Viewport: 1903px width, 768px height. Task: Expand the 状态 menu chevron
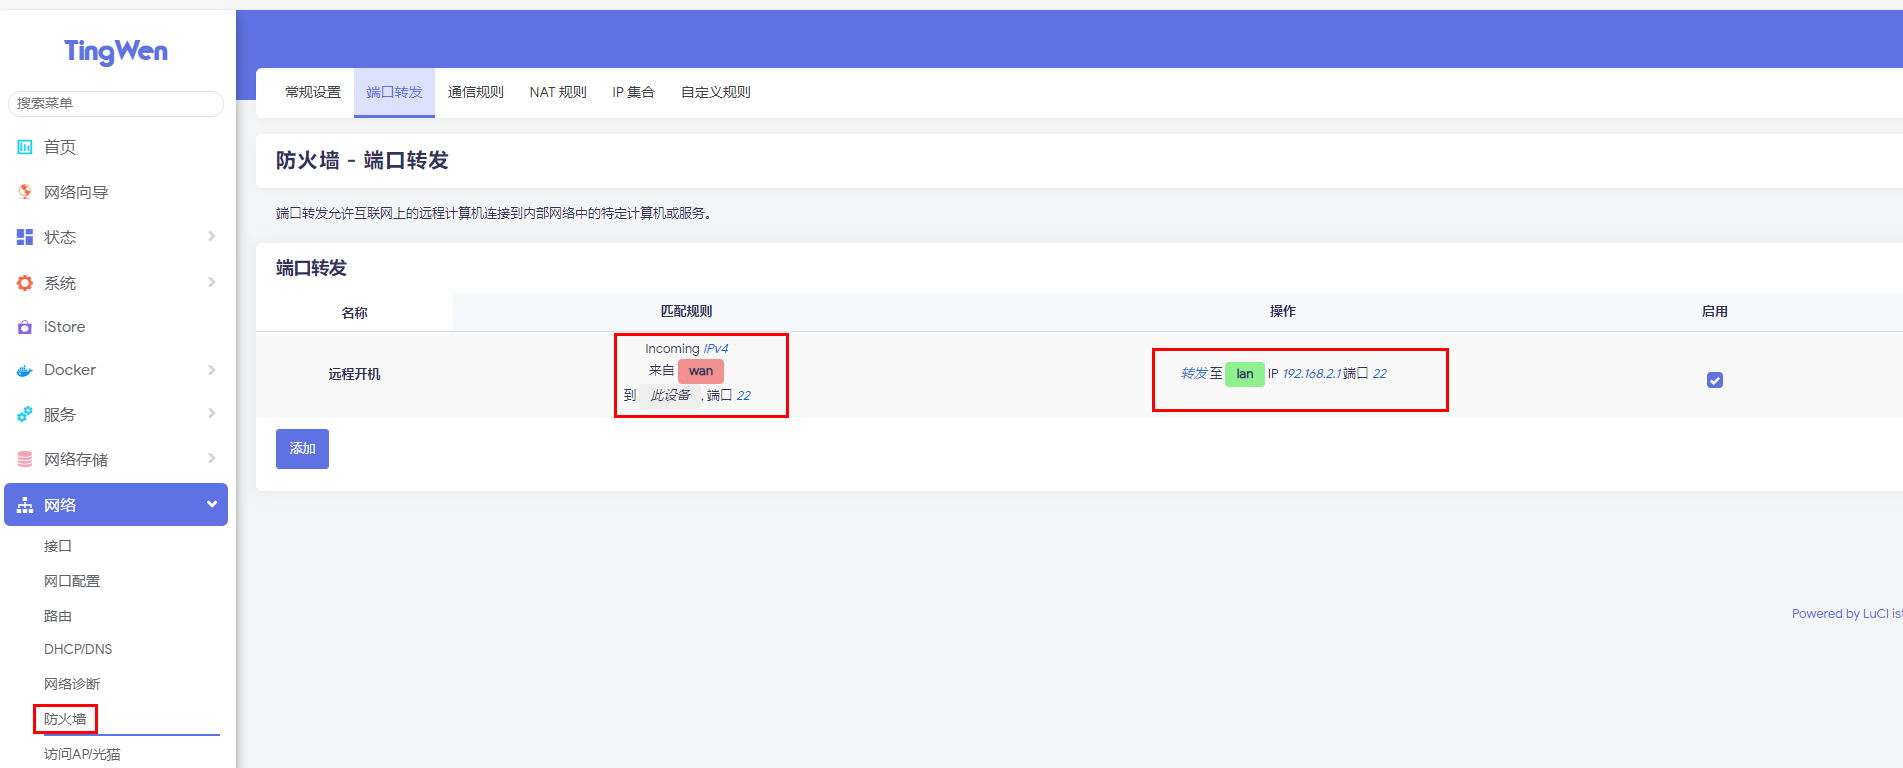[x=211, y=236]
